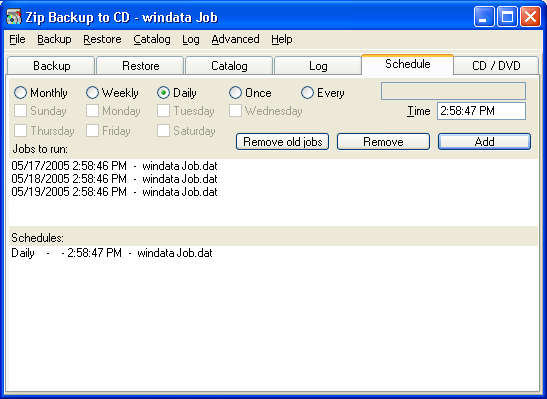Click the empty field above Time
Screen dimensions: 547x399
click(x=453, y=91)
